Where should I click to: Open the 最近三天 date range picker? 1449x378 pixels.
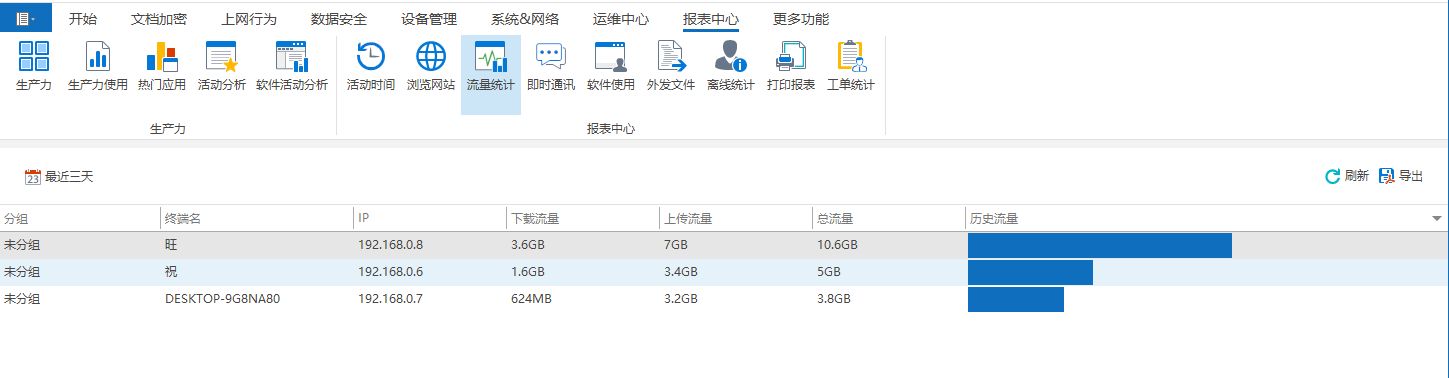(x=59, y=176)
